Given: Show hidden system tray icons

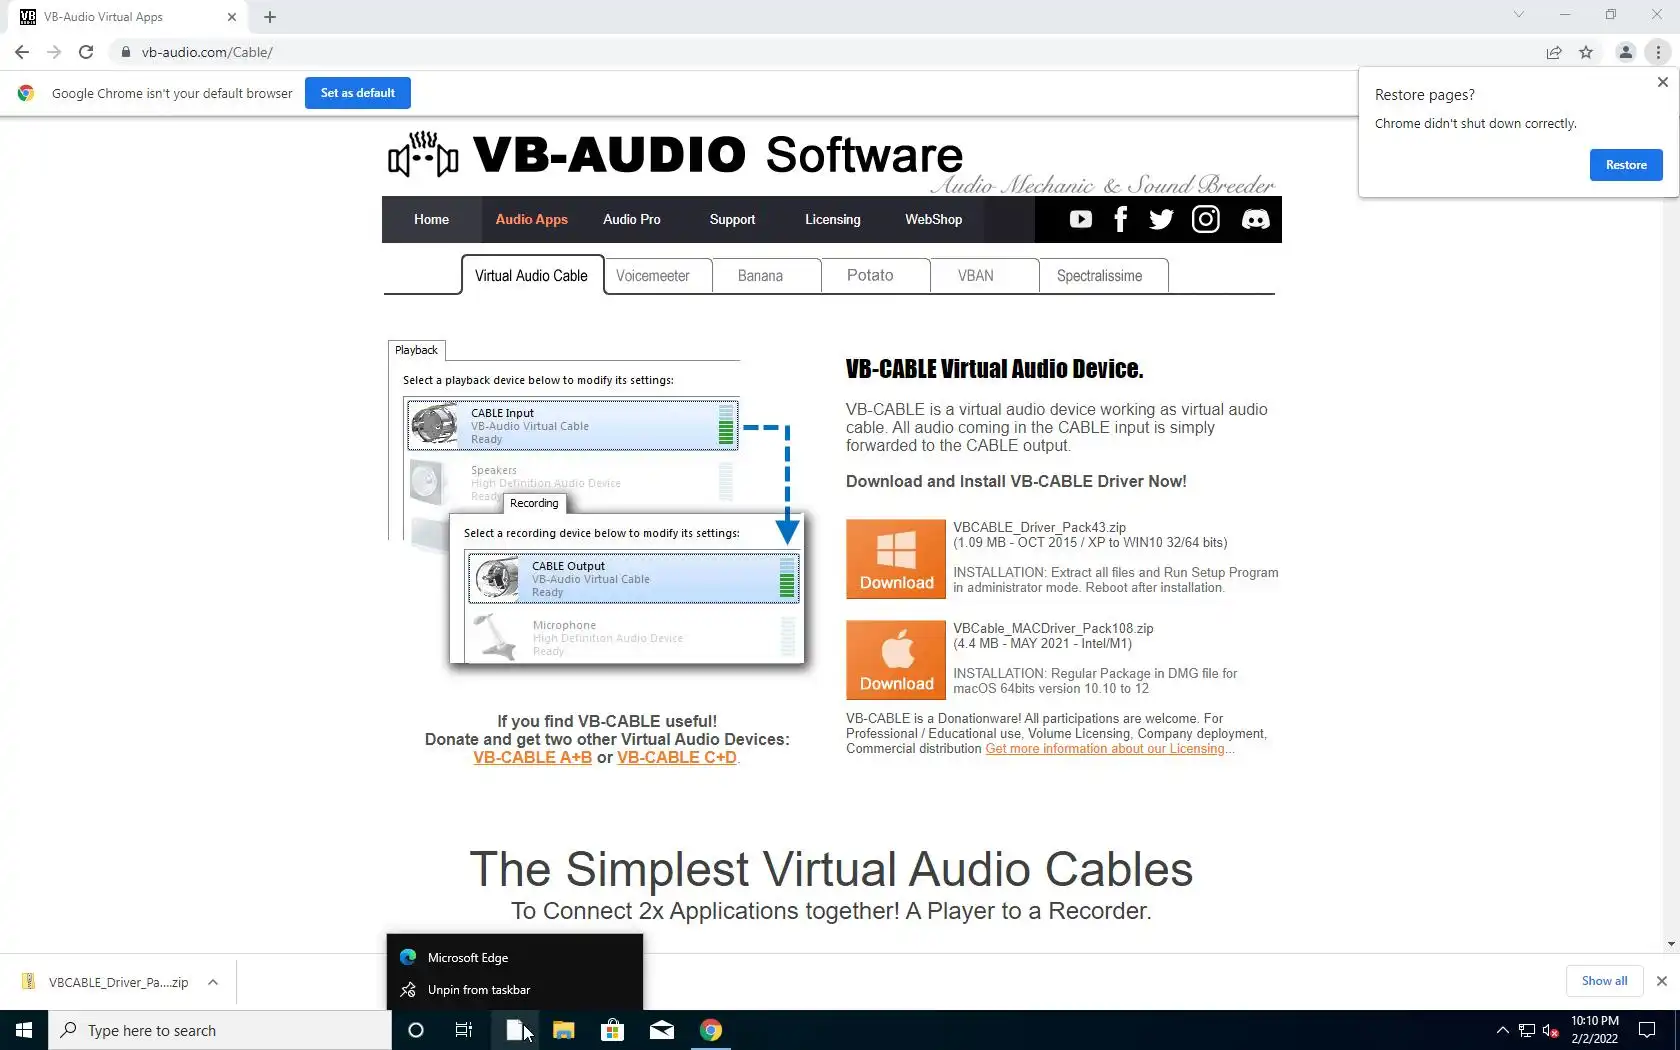Looking at the screenshot, I should [1502, 1030].
